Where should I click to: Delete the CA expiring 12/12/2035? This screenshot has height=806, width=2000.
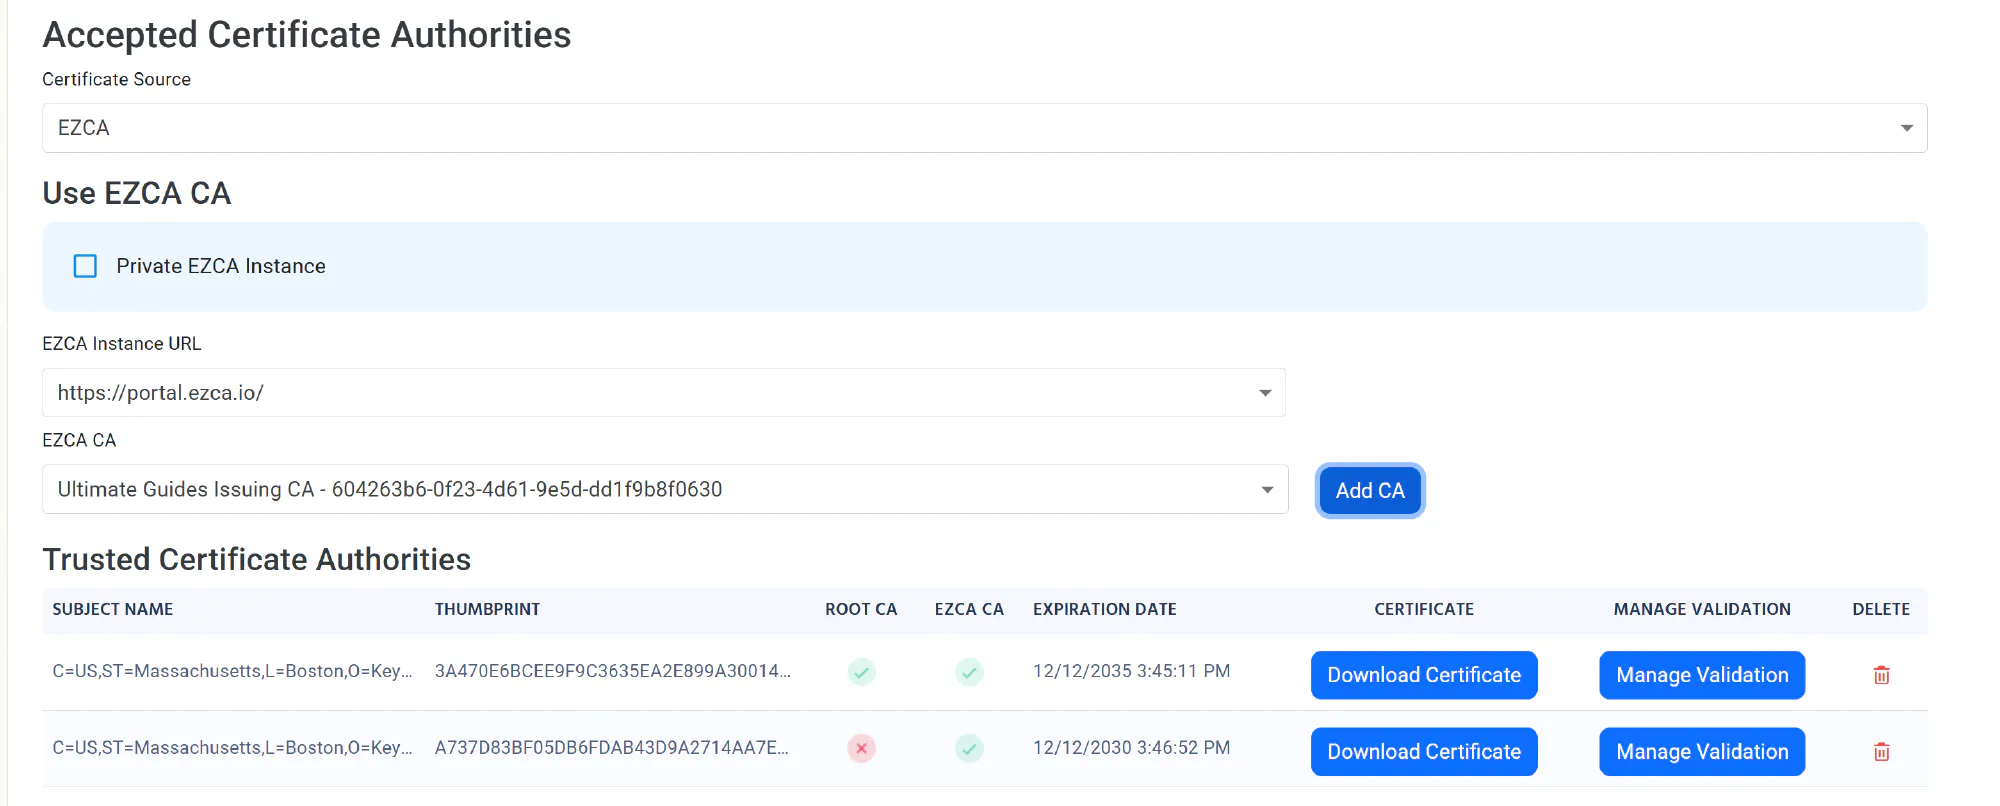1881,675
